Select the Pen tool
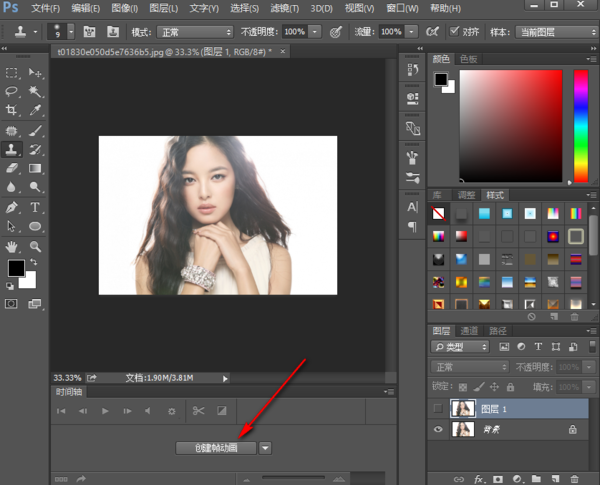600x485 pixels. tap(11, 207)
